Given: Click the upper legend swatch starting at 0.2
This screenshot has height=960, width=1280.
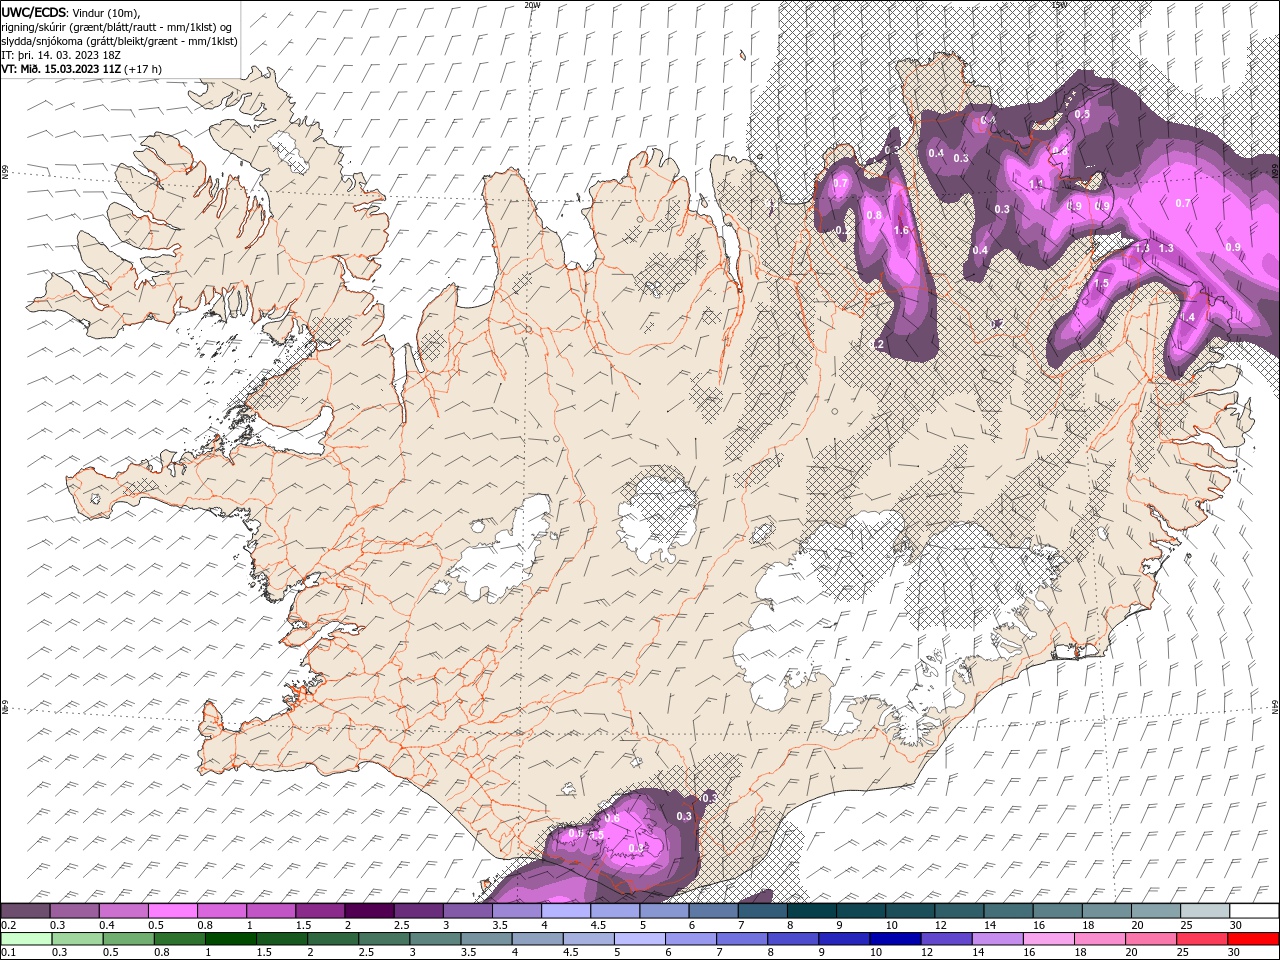Looking at the screenshot, I should pos(26,911).
